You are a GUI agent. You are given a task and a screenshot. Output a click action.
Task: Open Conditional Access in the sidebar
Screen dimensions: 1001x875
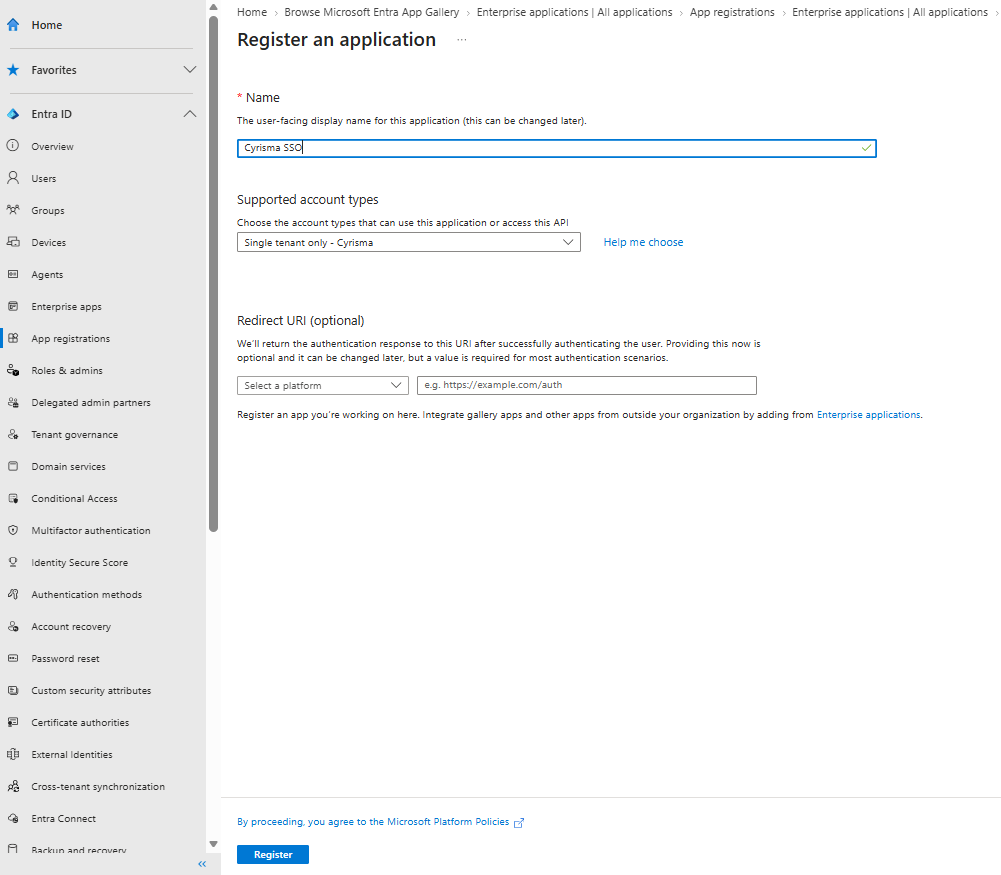click(74, 498)
